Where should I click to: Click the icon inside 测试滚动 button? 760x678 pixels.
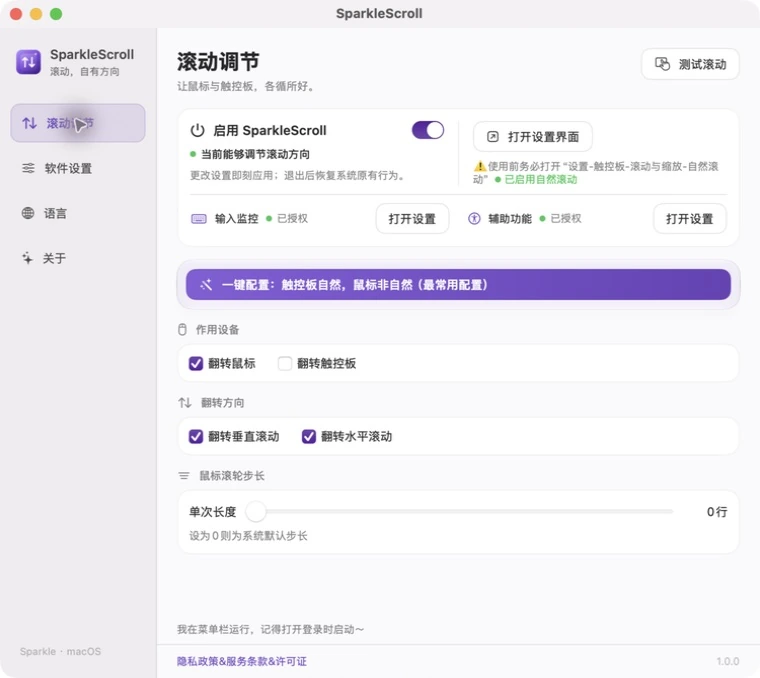point(662,64)
